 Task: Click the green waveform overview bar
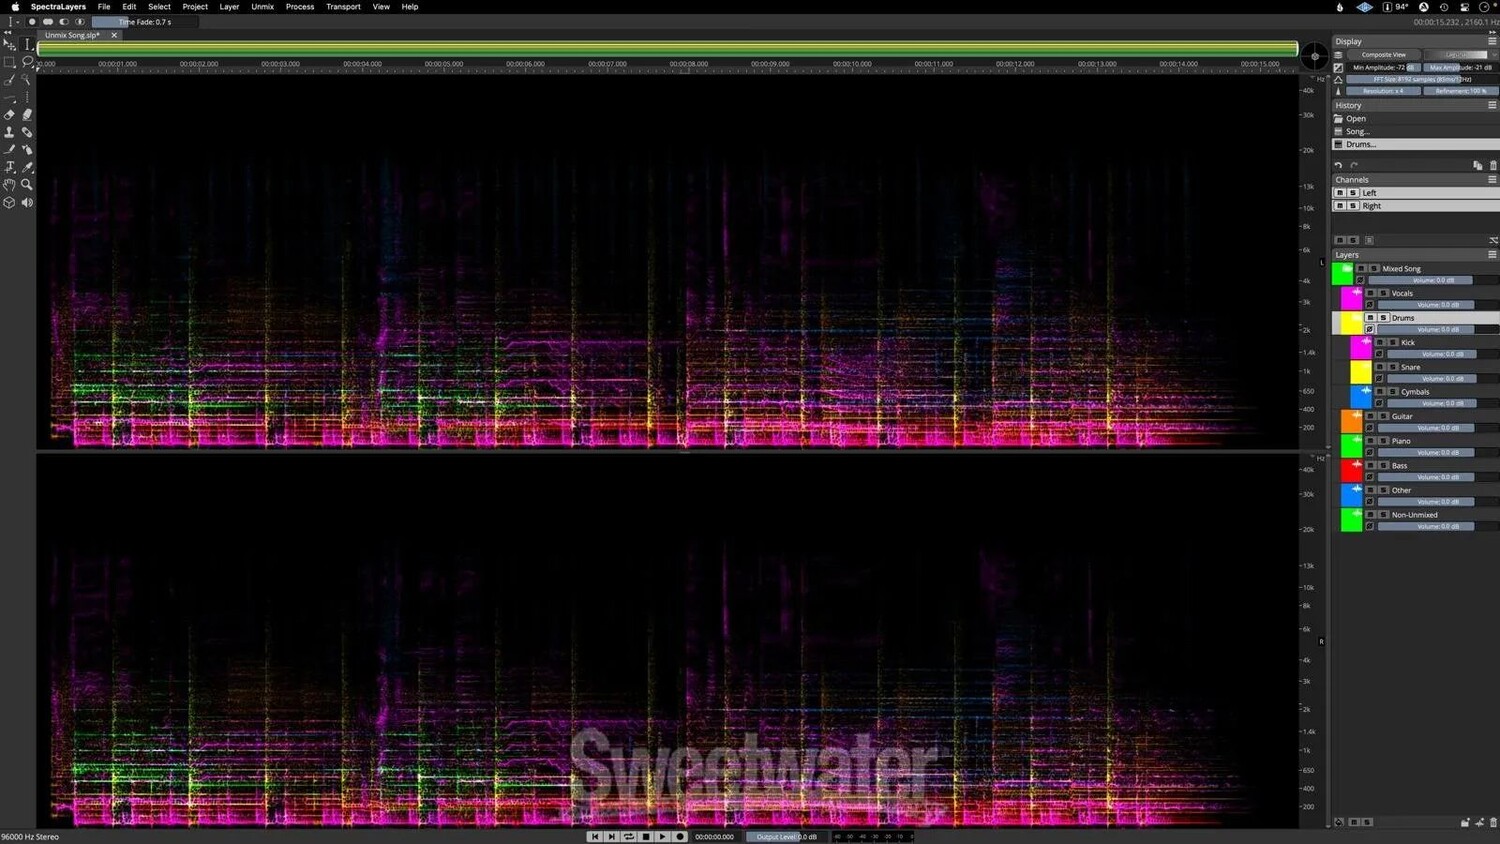(x=667, y=48)
